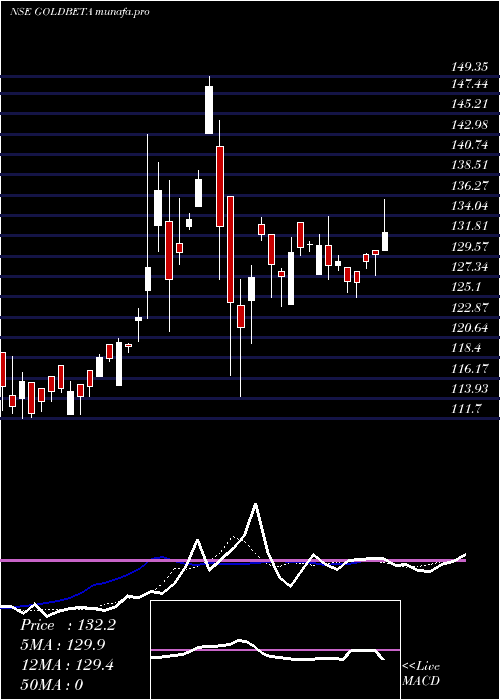Screen dimensions: 500x700
Task: Select the 120.64 price axis label
Action: 470,328
